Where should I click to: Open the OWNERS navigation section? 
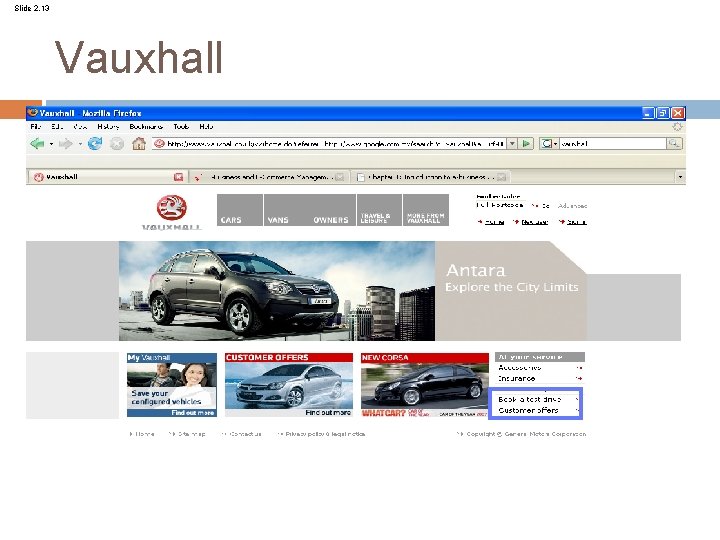tap(332, 210)
